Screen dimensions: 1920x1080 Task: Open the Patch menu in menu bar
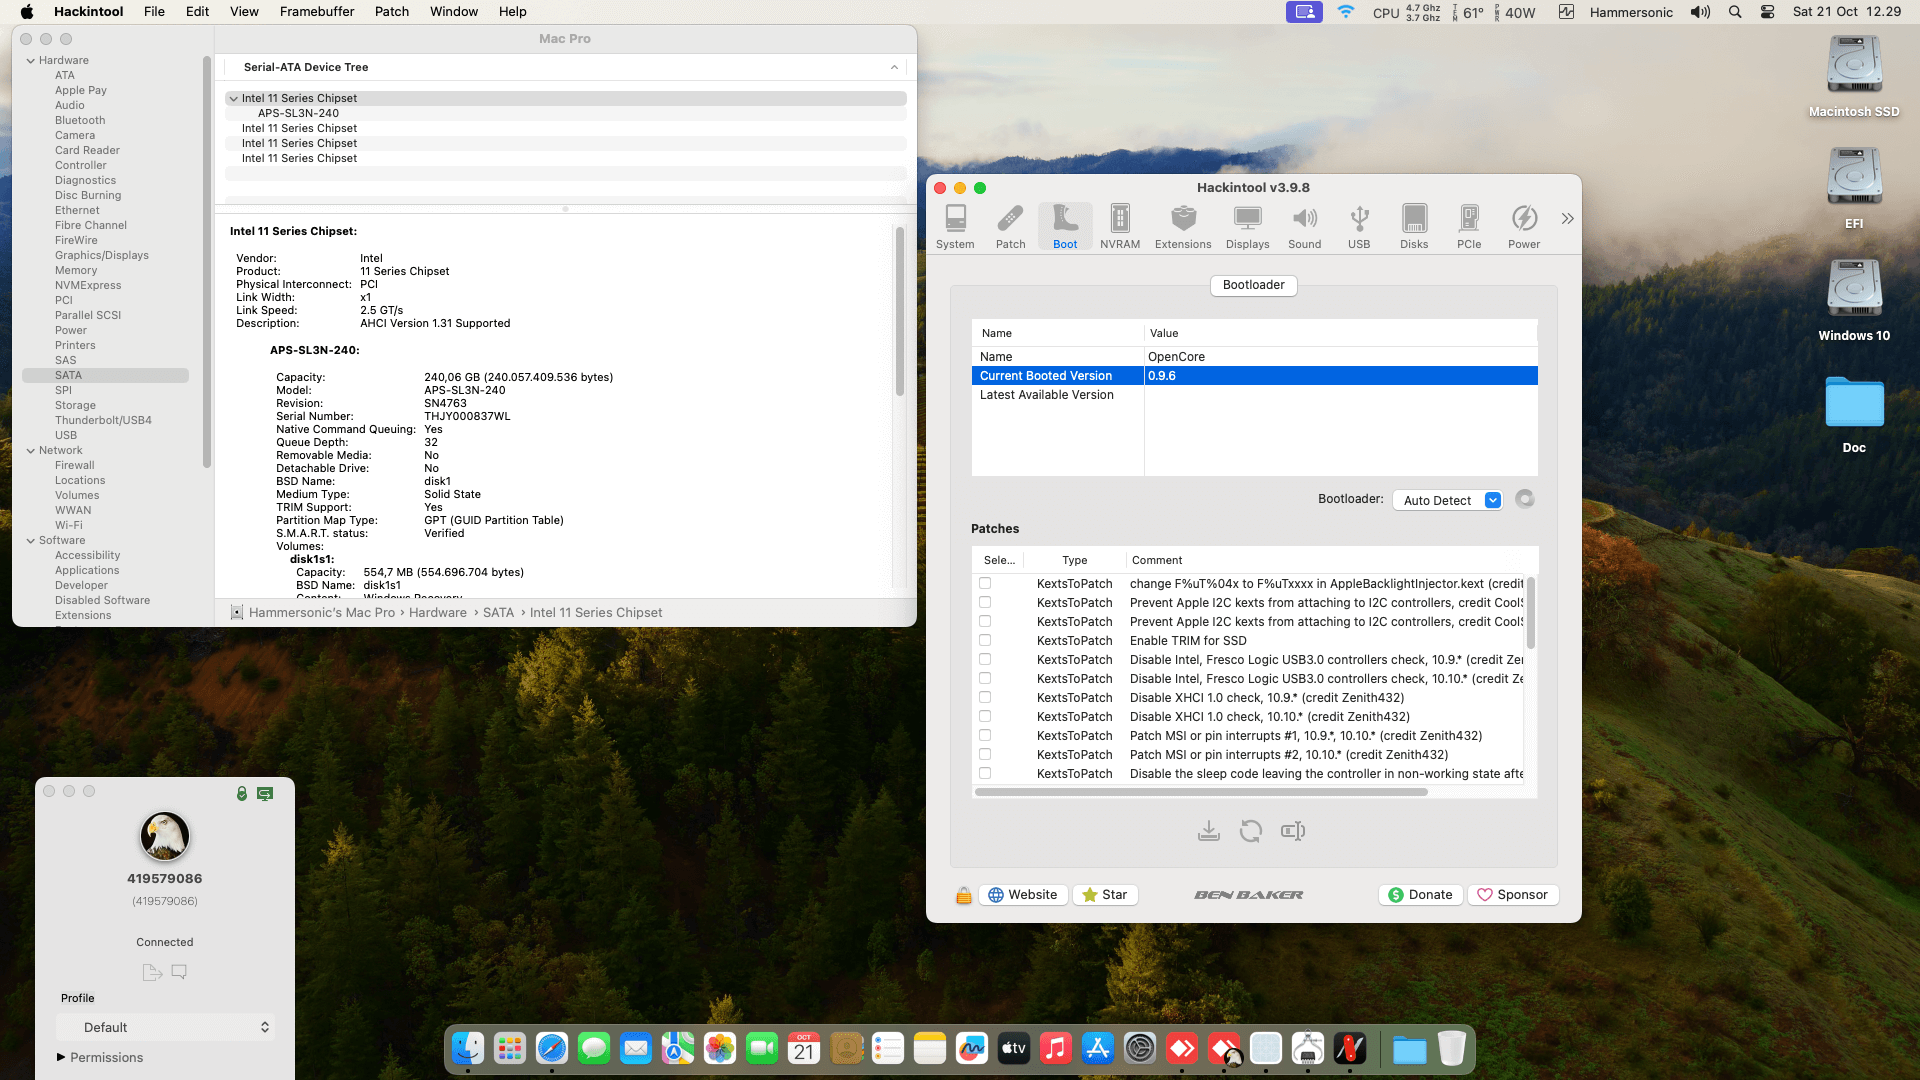(391, 12)
